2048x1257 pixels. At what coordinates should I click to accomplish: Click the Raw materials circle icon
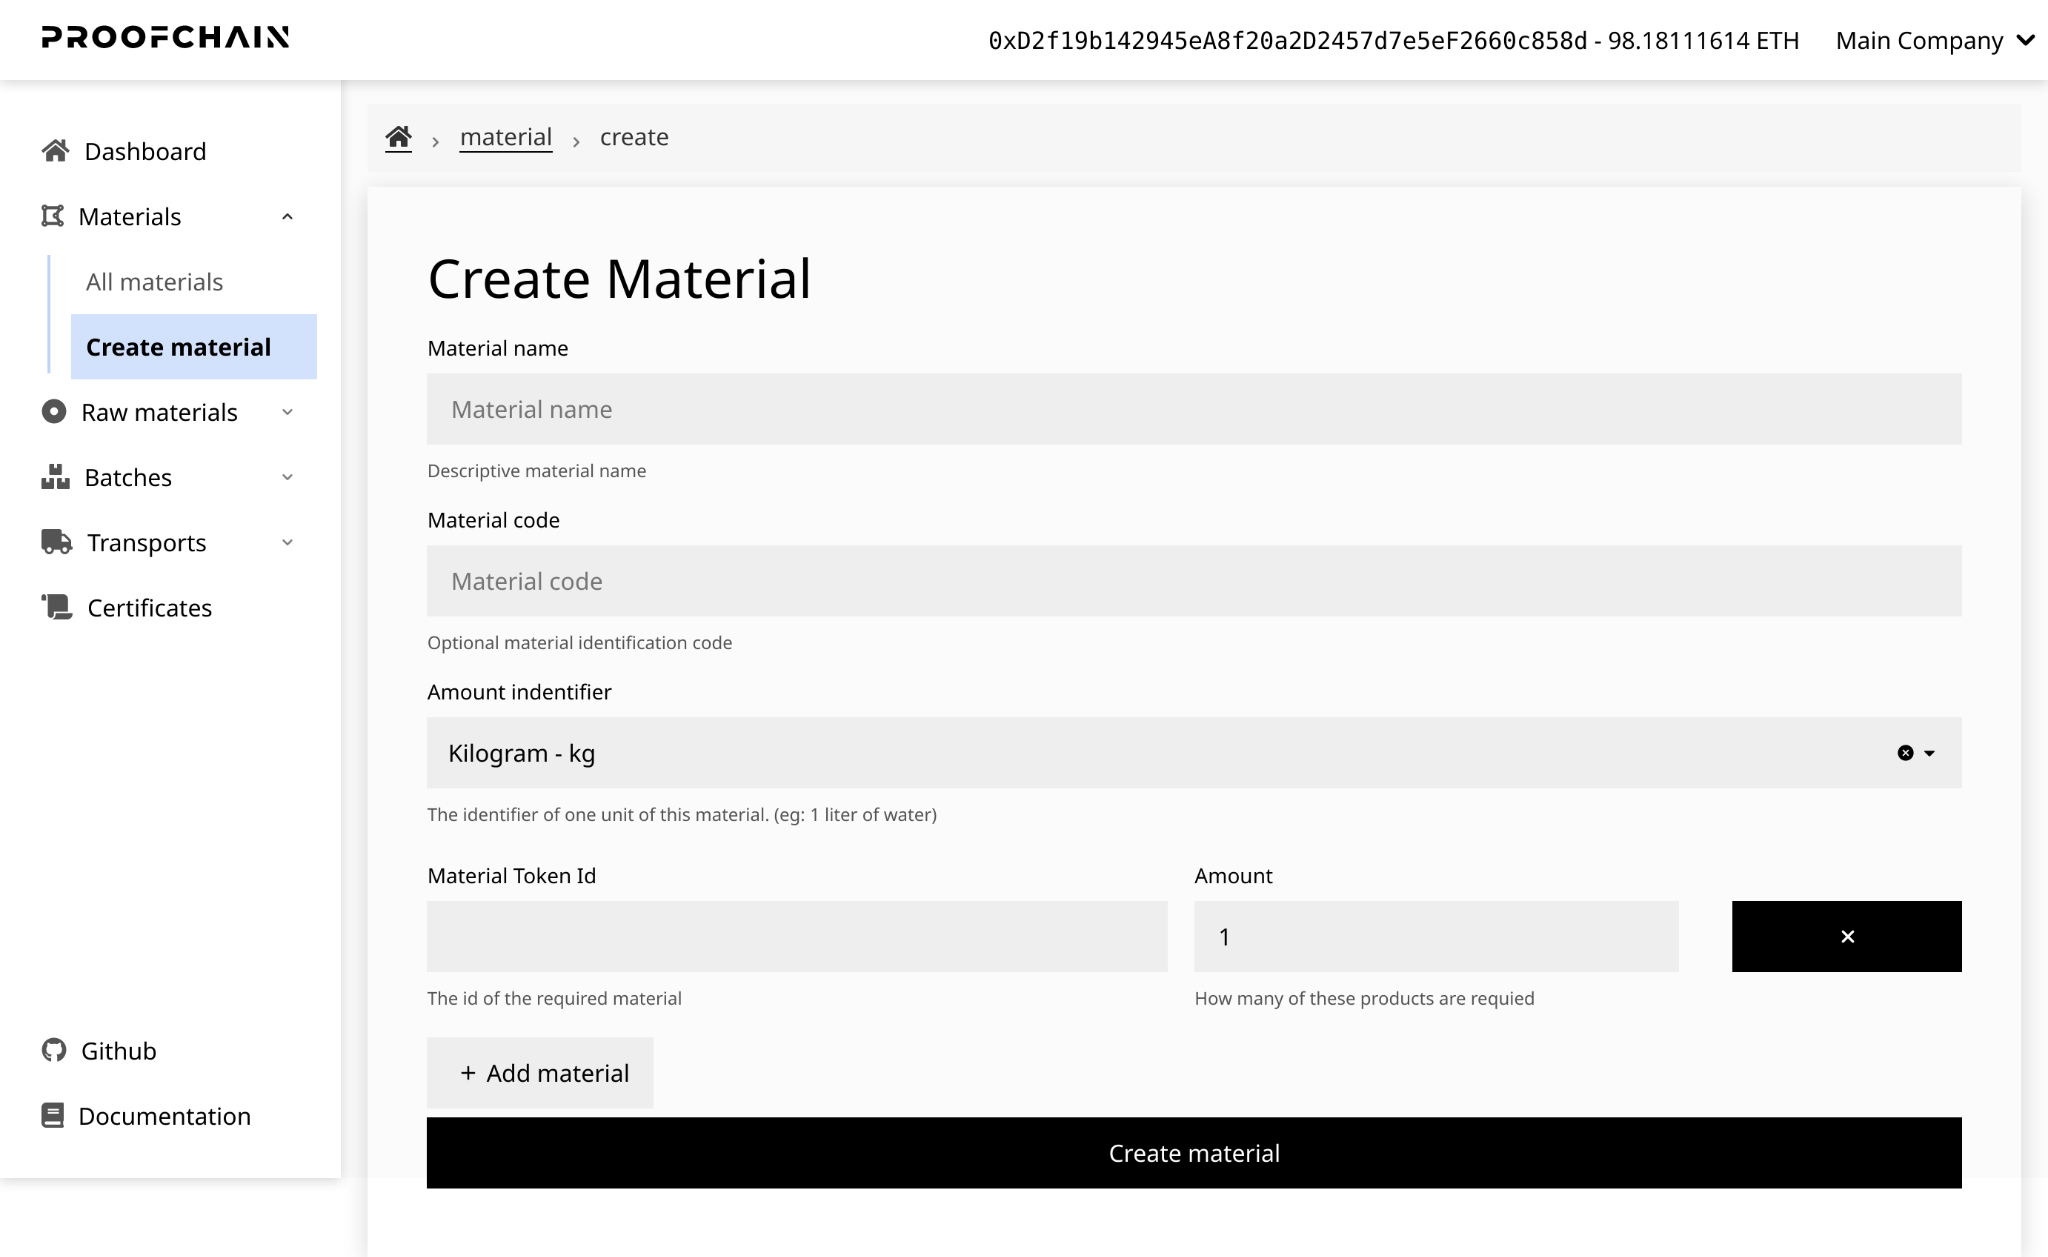tap(54, 412)
